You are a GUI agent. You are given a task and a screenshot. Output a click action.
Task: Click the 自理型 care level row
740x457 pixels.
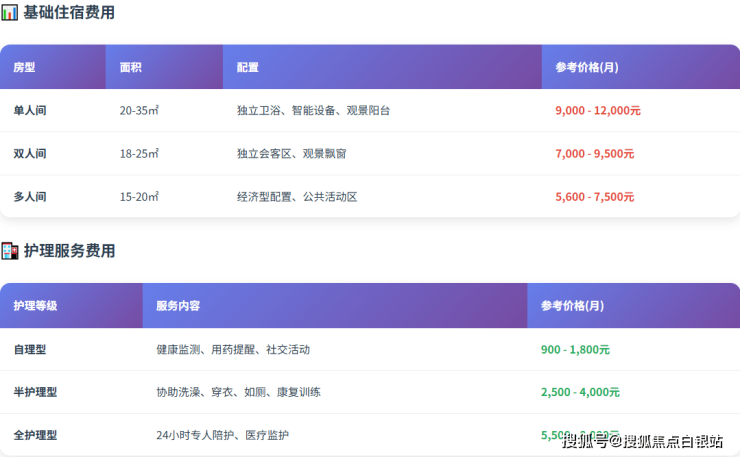(30, 350)
